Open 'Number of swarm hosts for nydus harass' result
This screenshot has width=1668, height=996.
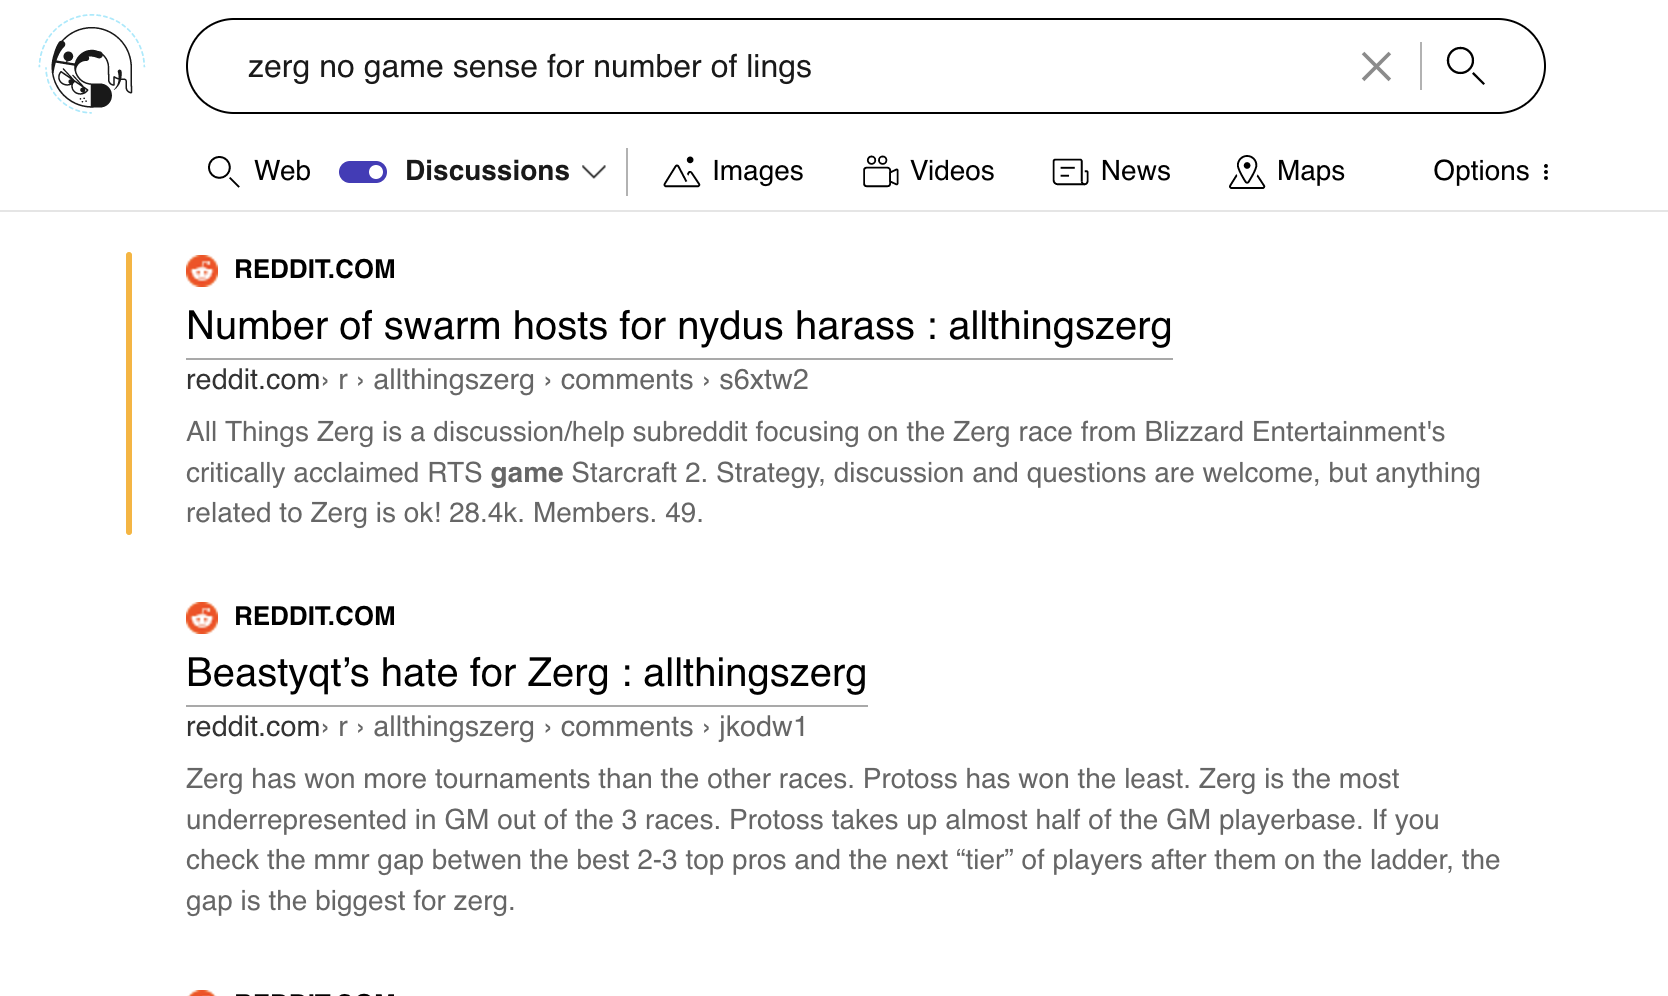coord(678,327)
